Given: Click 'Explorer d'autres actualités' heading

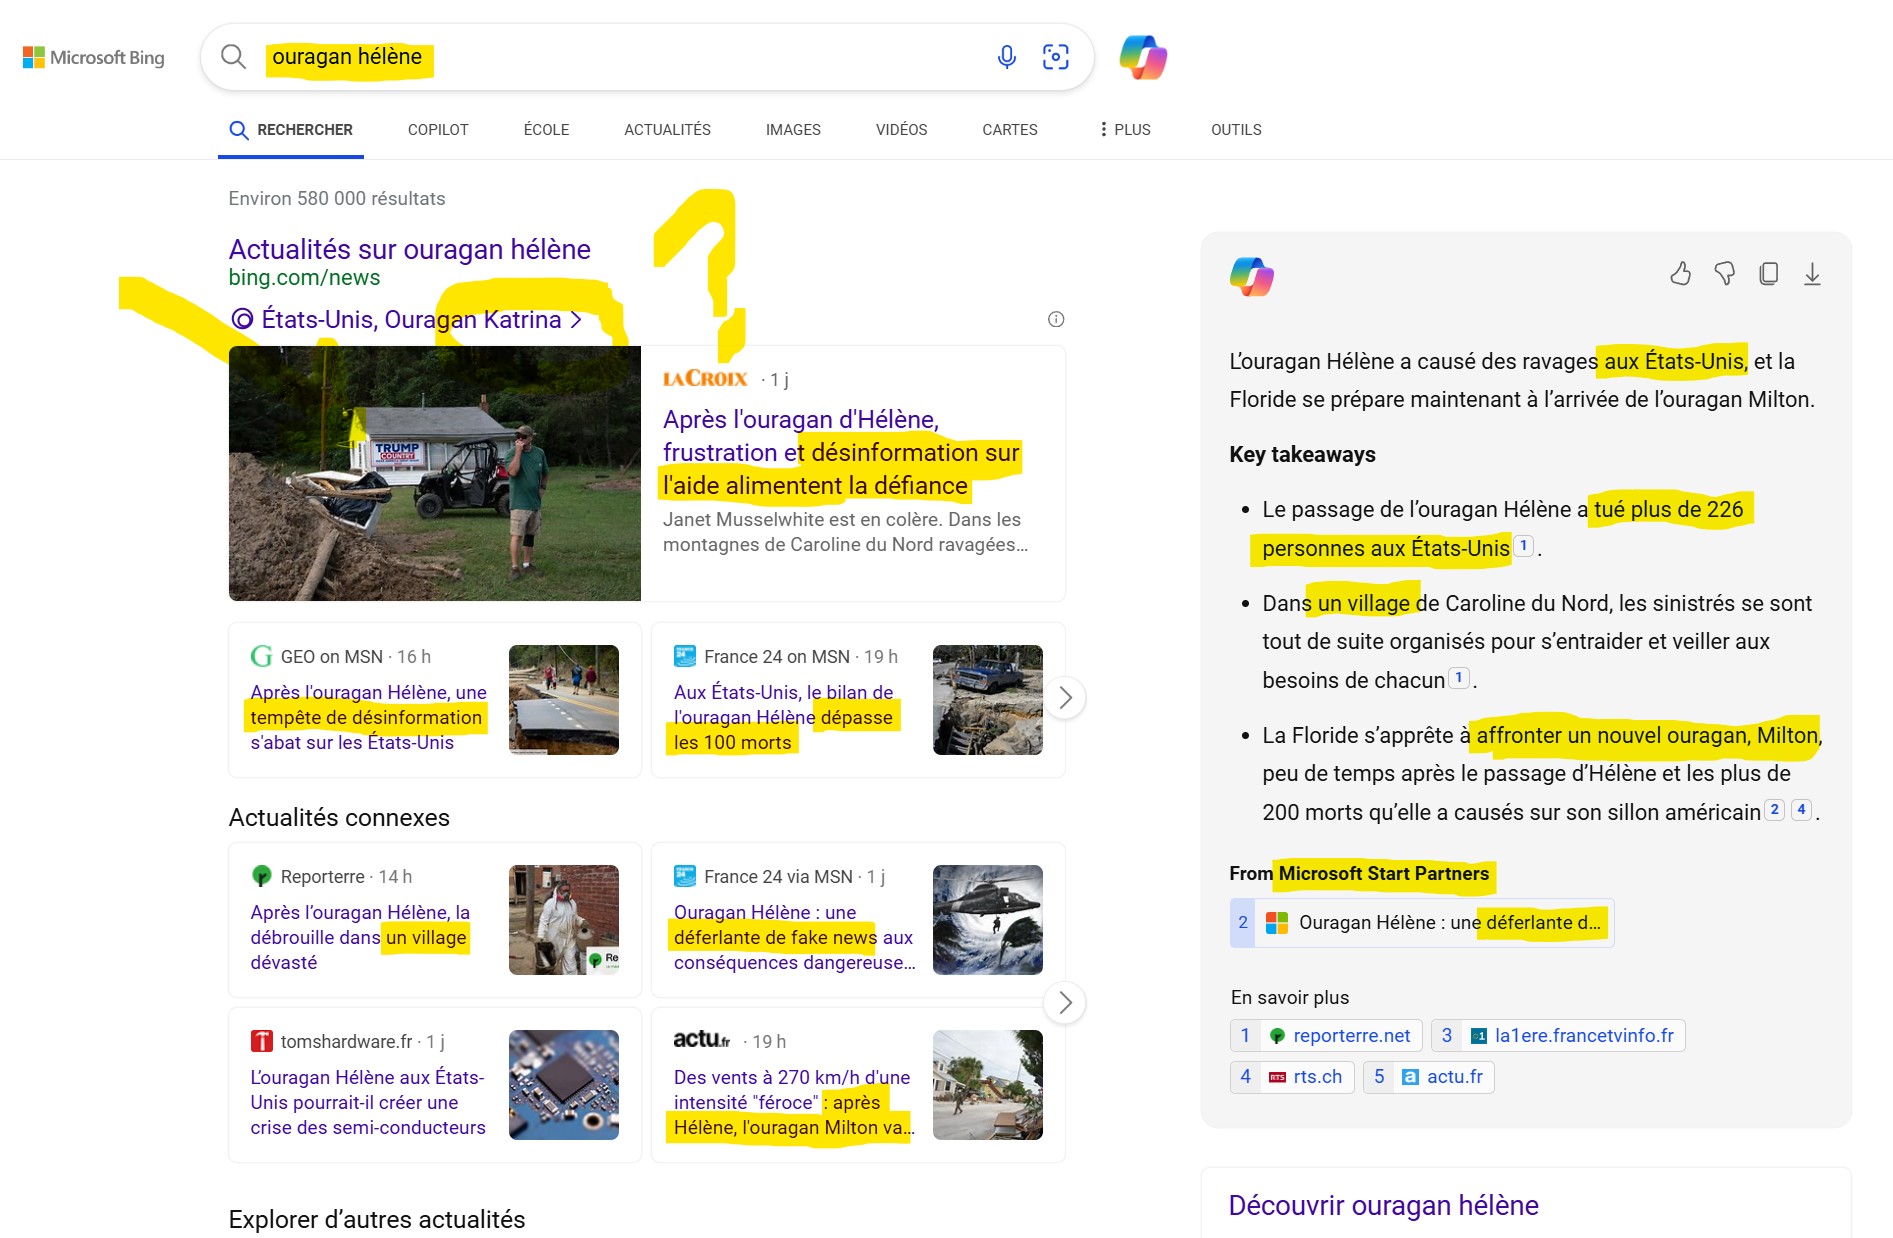Looking at the screenshot, I should pos(377,1219).
